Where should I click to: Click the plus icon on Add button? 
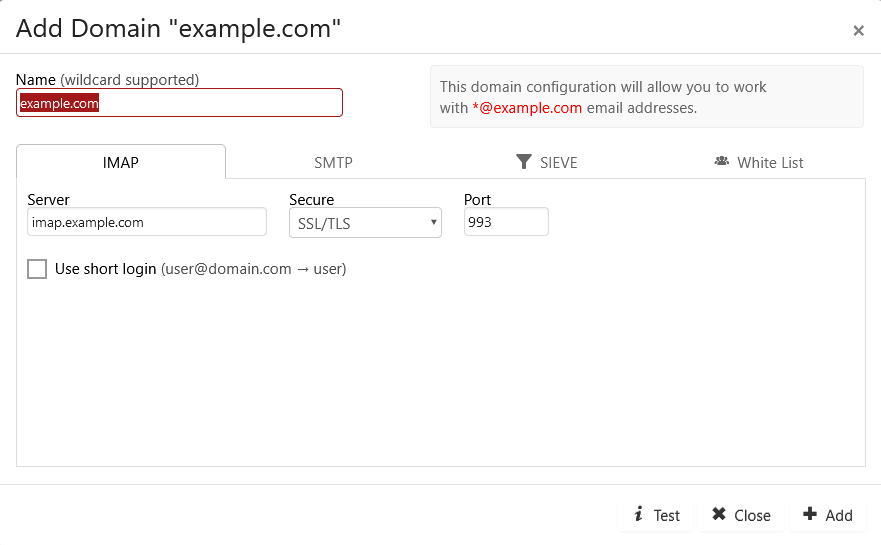(810, 514)
